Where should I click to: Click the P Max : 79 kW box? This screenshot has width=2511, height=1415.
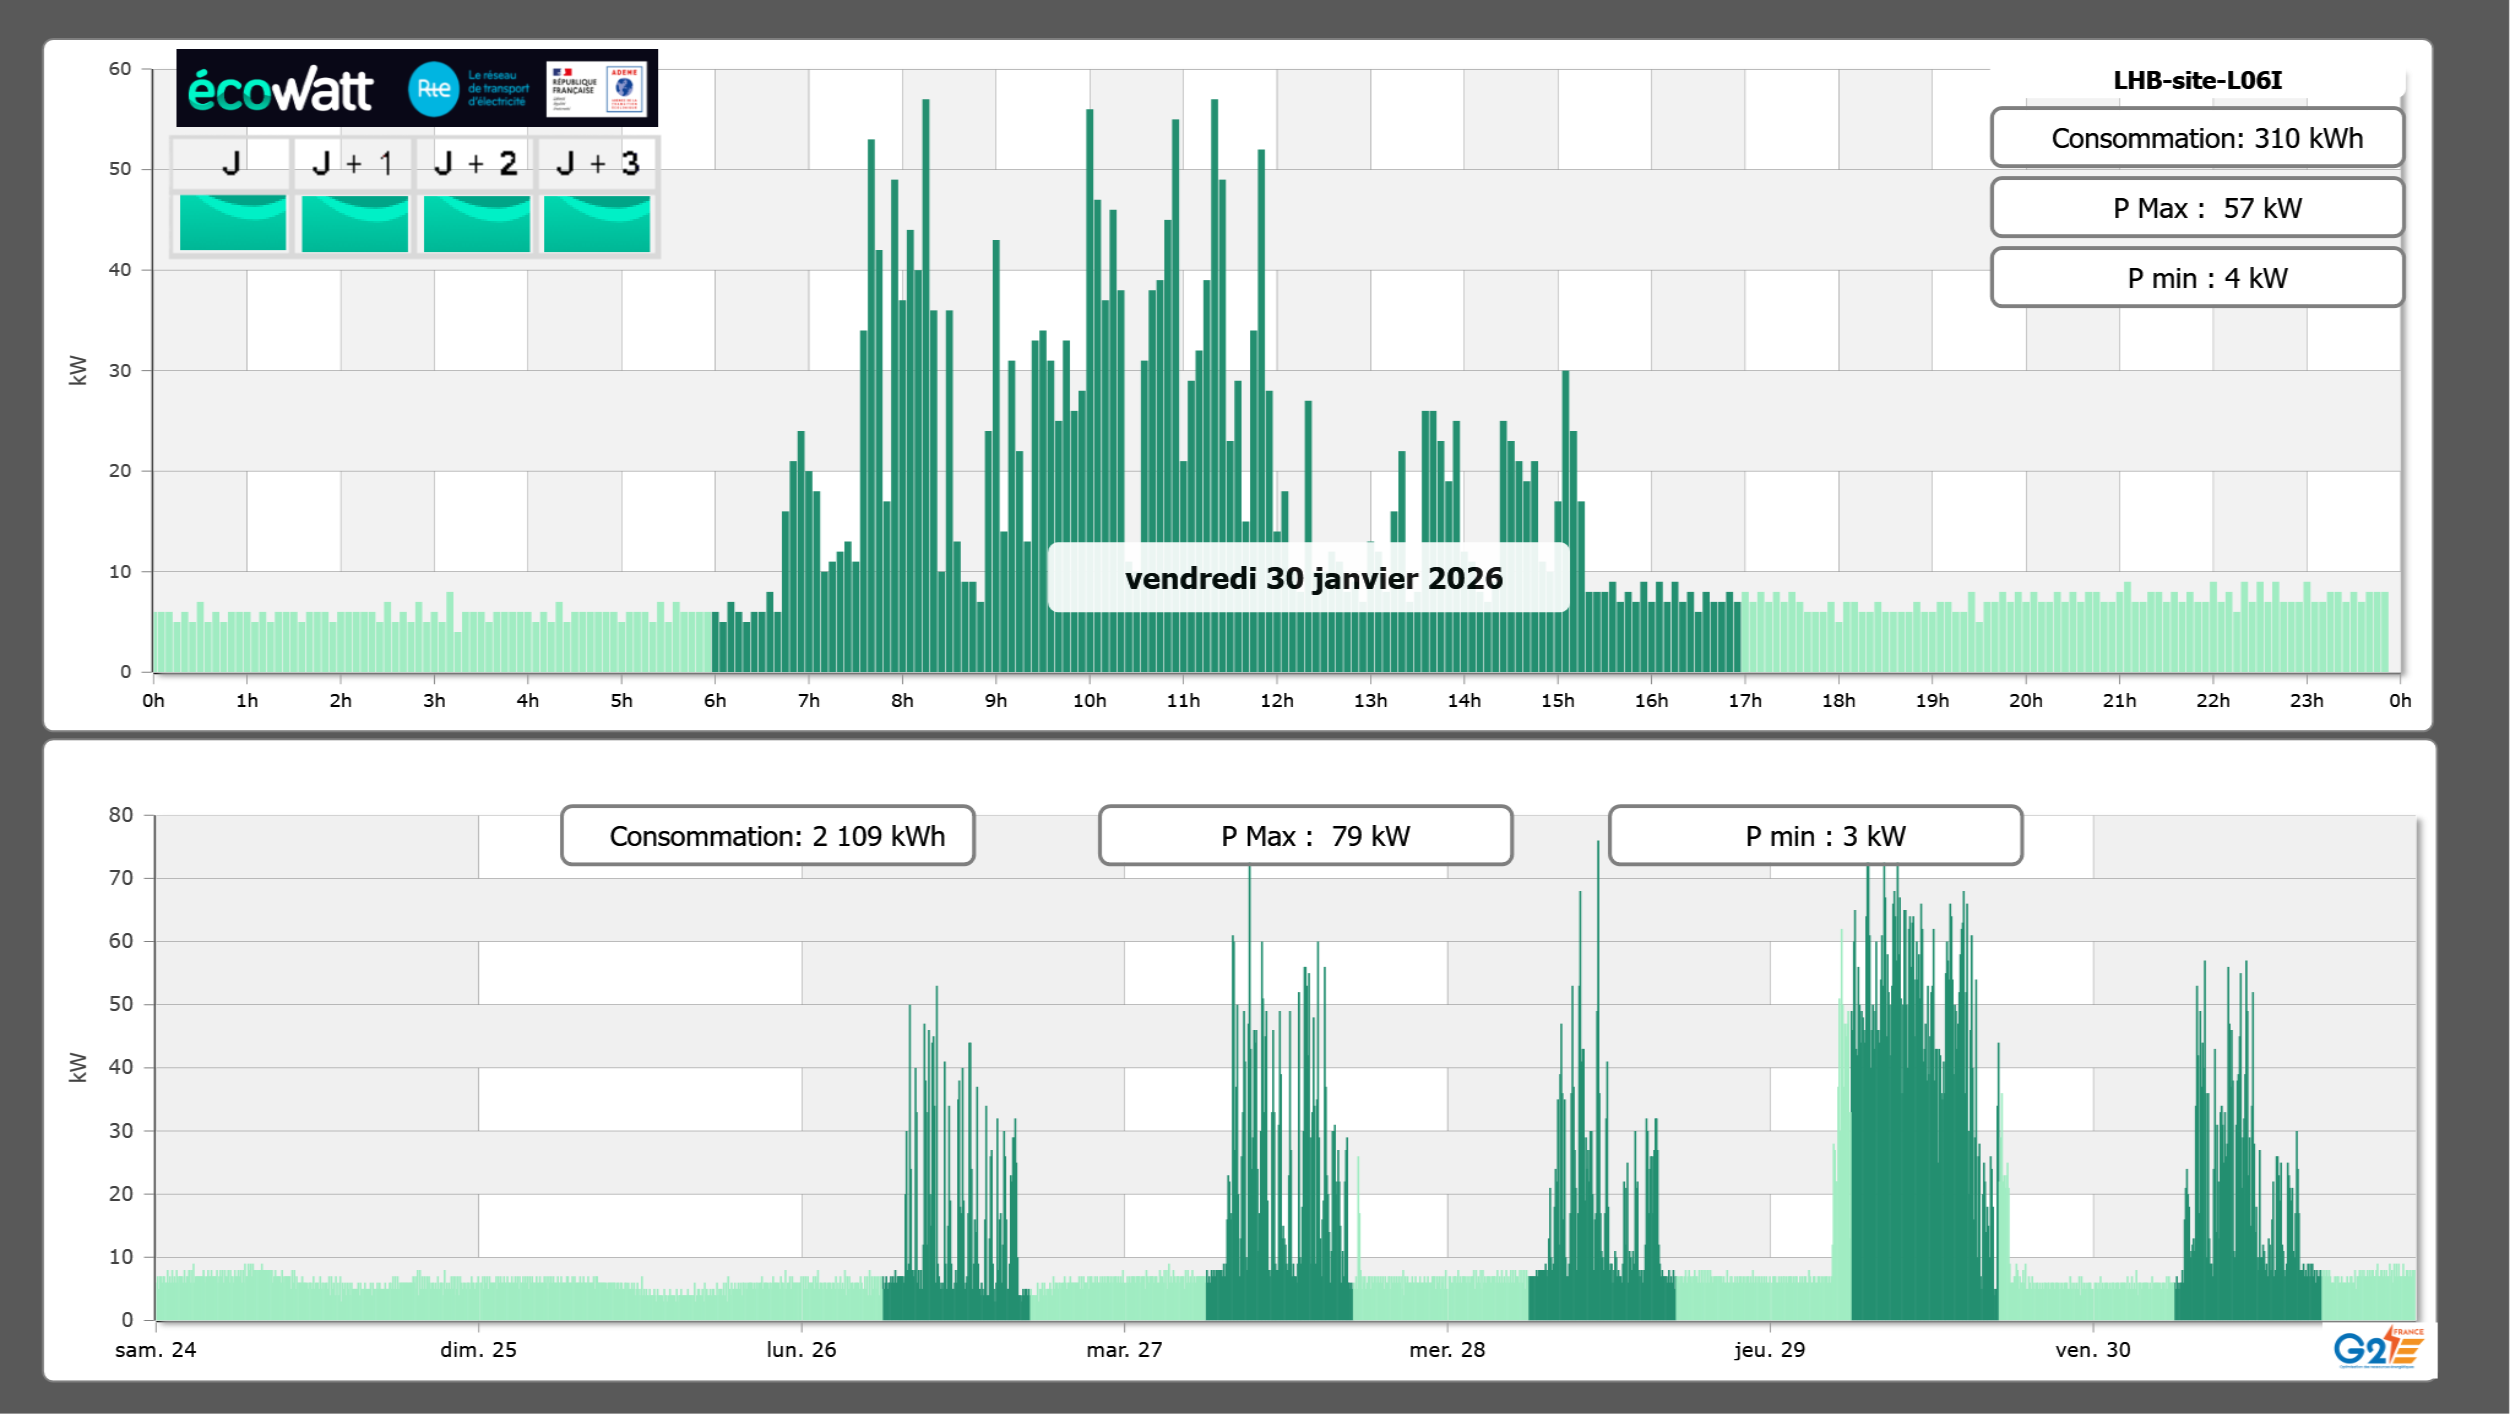(1305, 836)
